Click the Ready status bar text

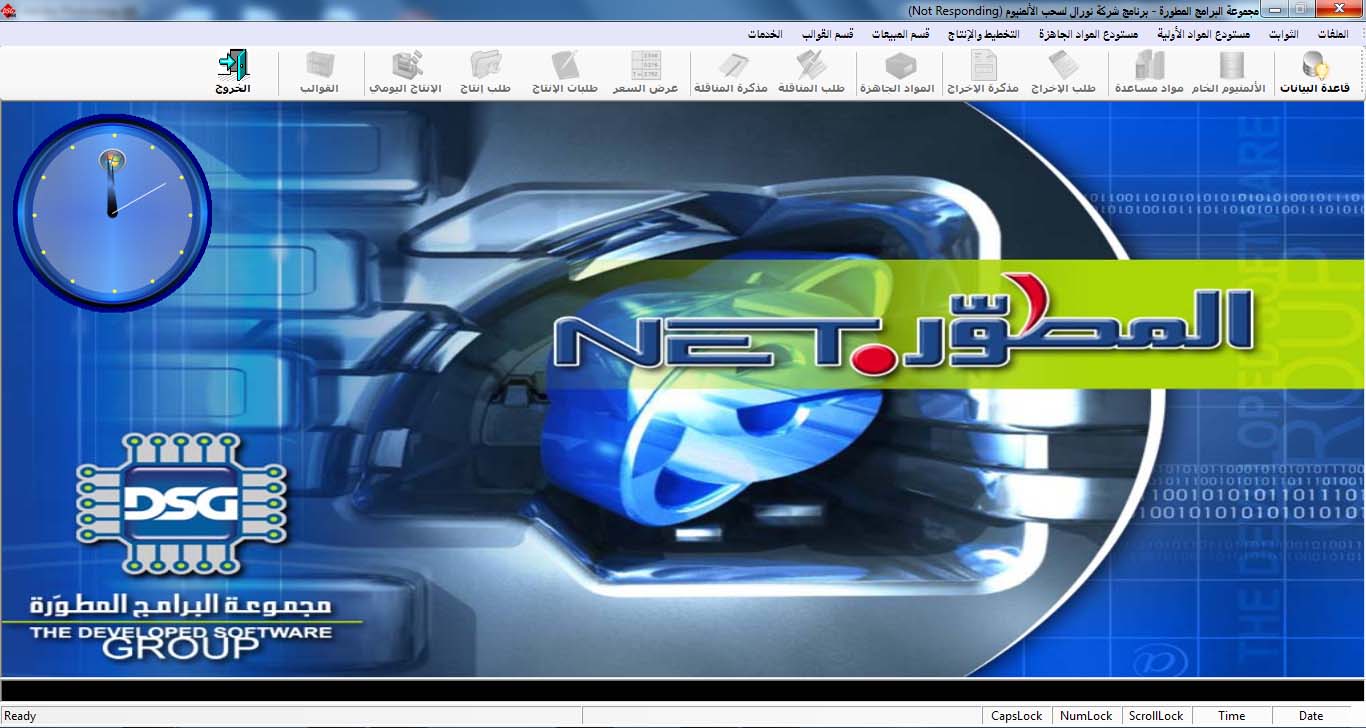21,716
